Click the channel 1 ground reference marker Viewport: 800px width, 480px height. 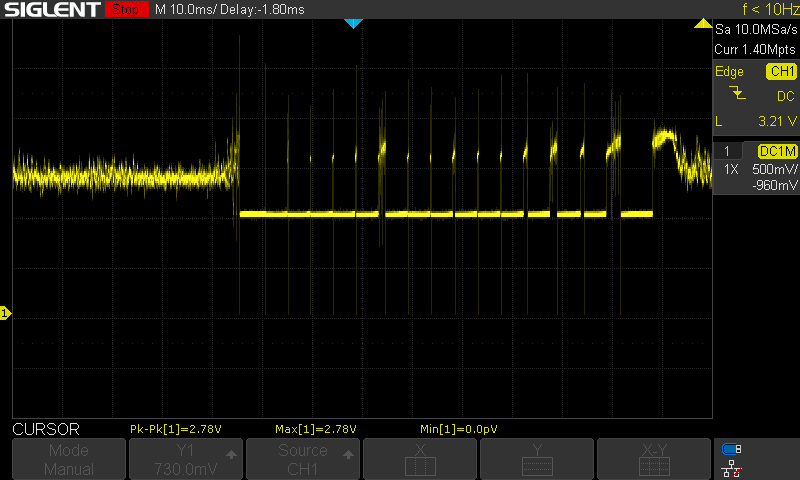[x=5, y=313]
